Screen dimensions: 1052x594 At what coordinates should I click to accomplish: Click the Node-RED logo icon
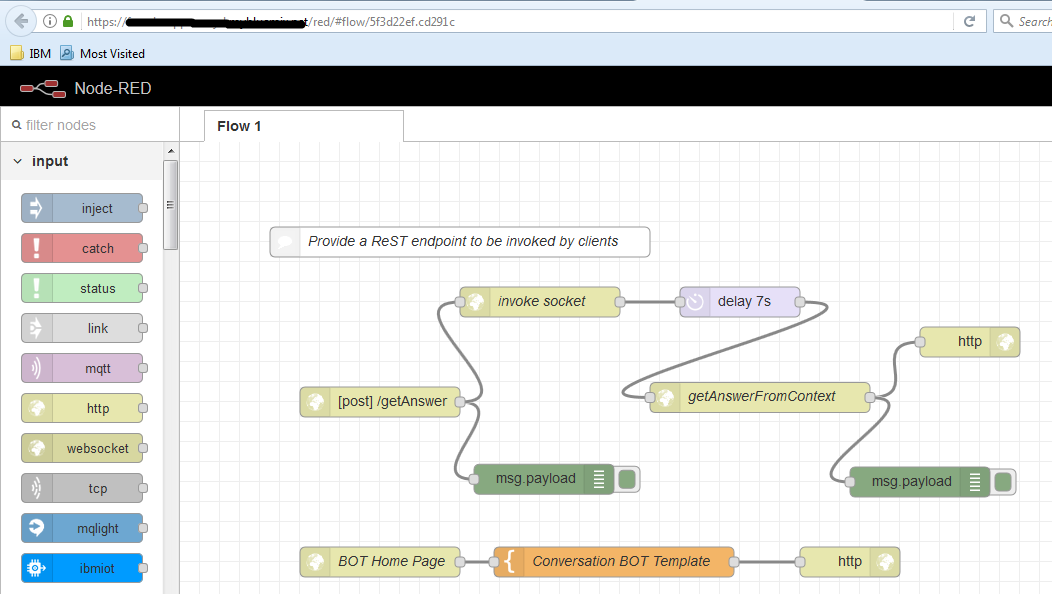[x=43, y=89]
